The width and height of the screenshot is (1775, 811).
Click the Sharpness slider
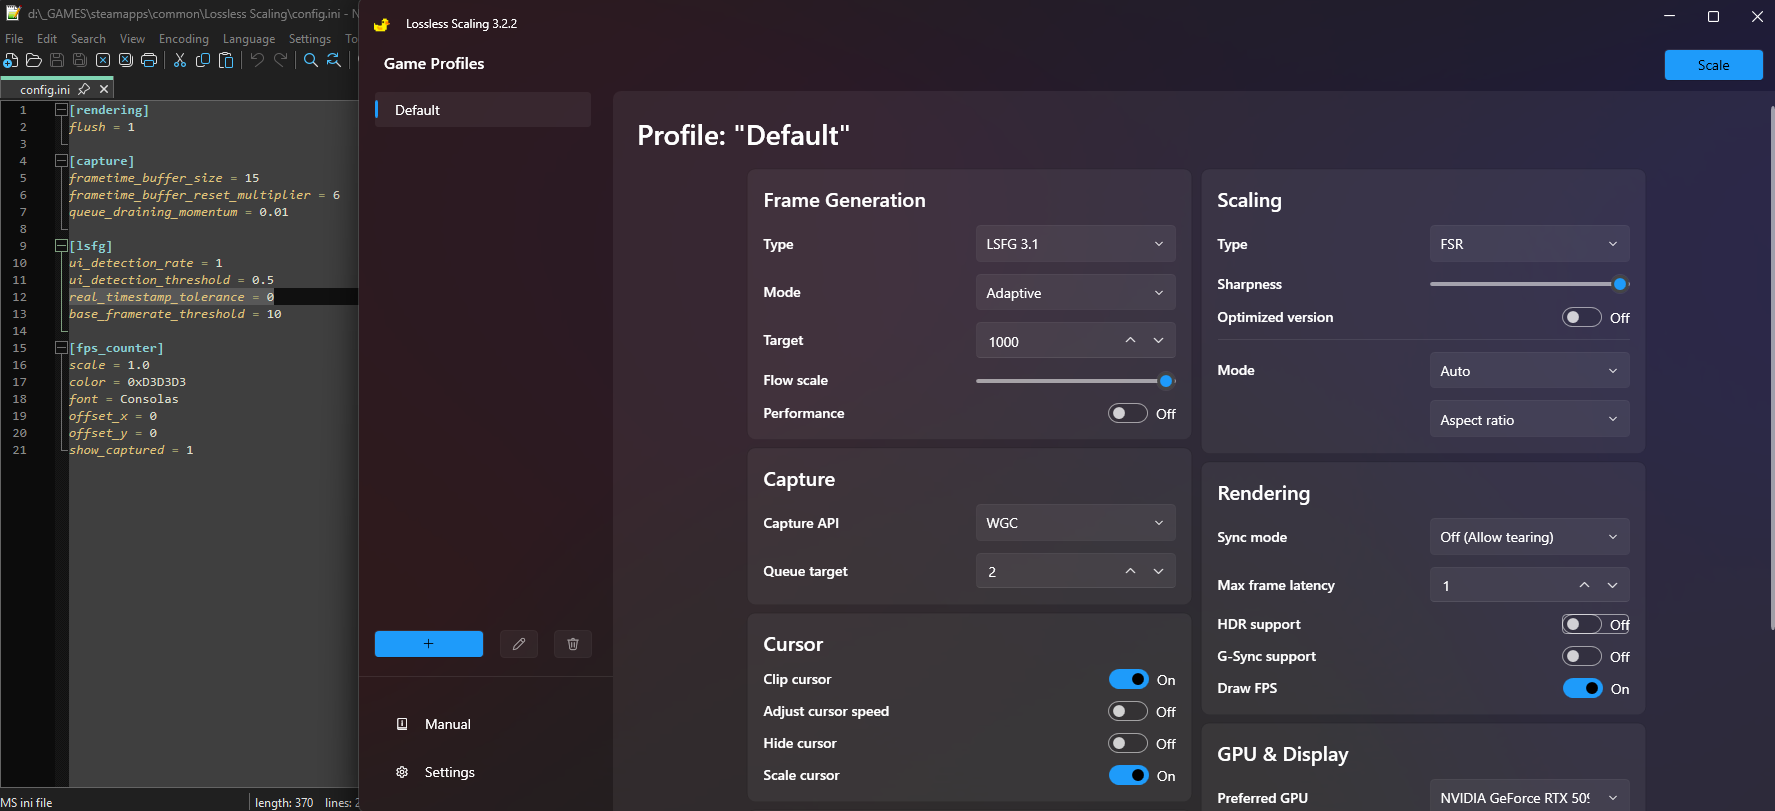(1529, 284)
